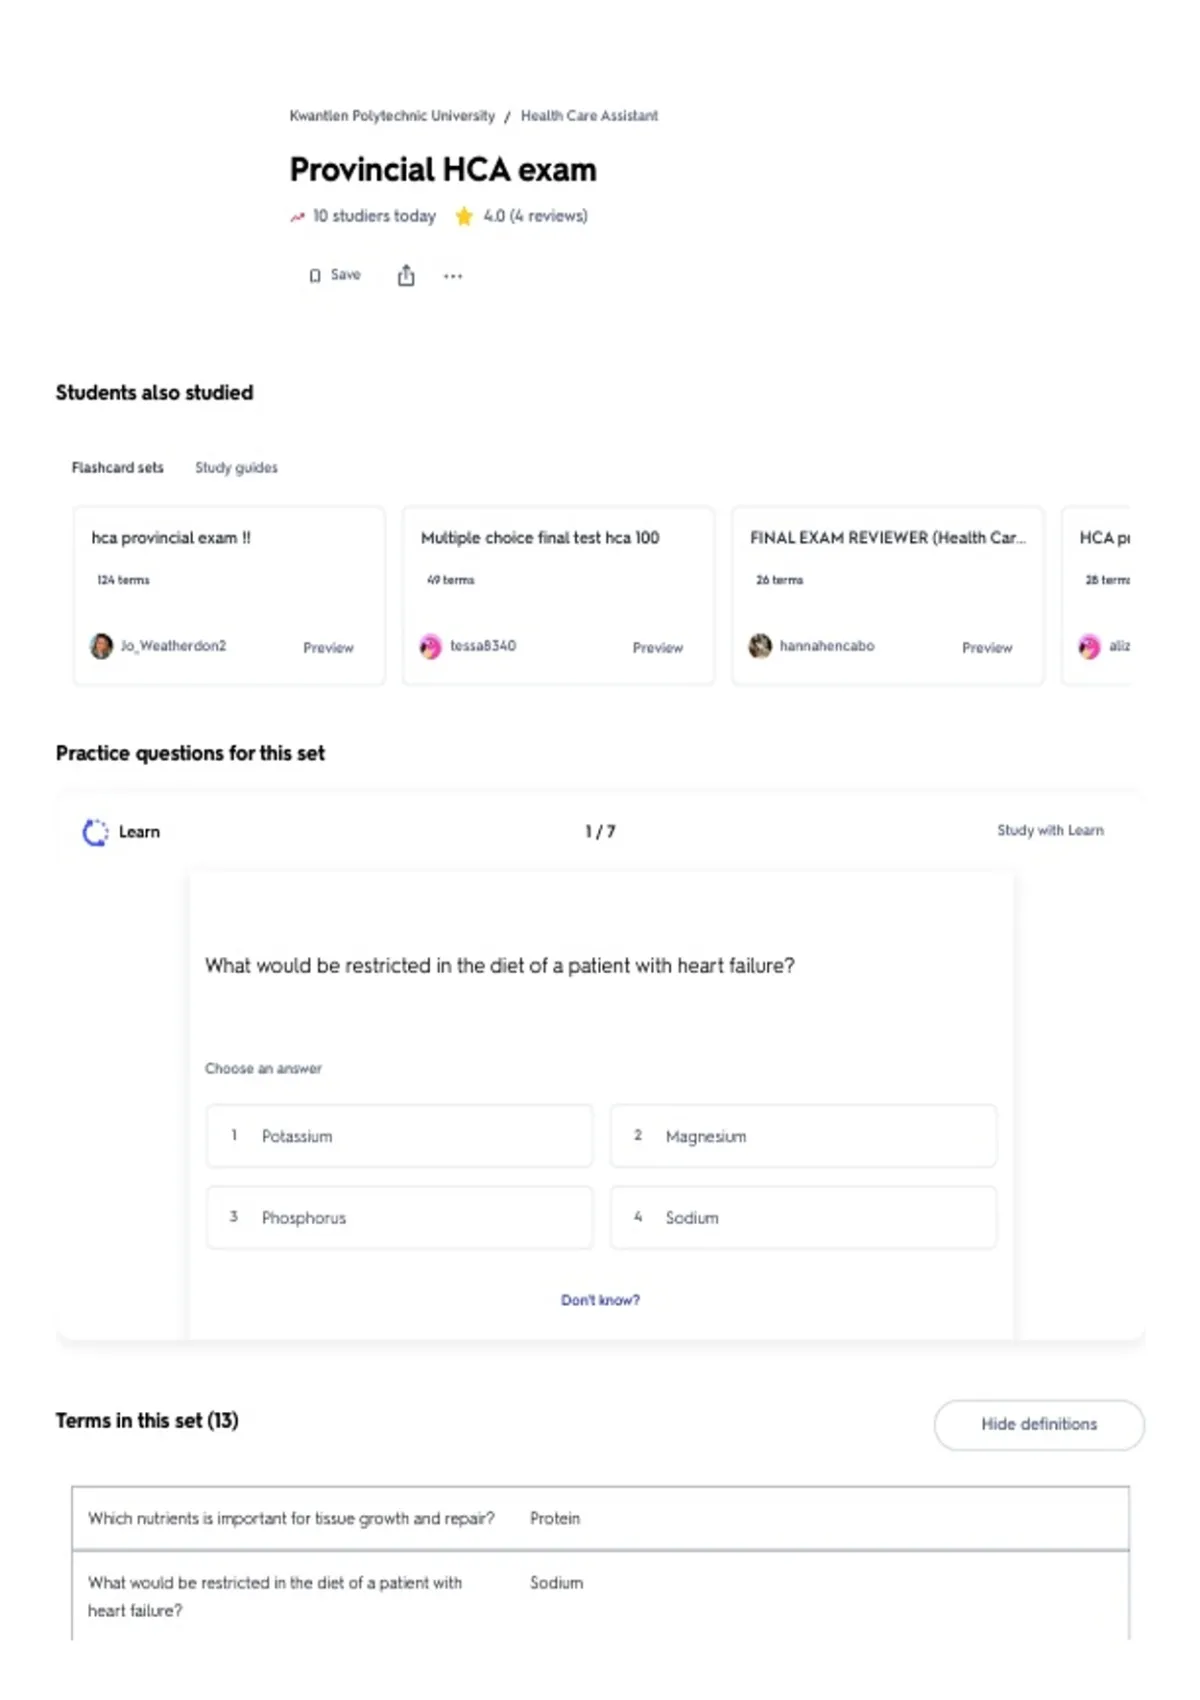
Task: Choose answer option Phosphorus
Action: pyautogui.click(x=399, y=1217)
